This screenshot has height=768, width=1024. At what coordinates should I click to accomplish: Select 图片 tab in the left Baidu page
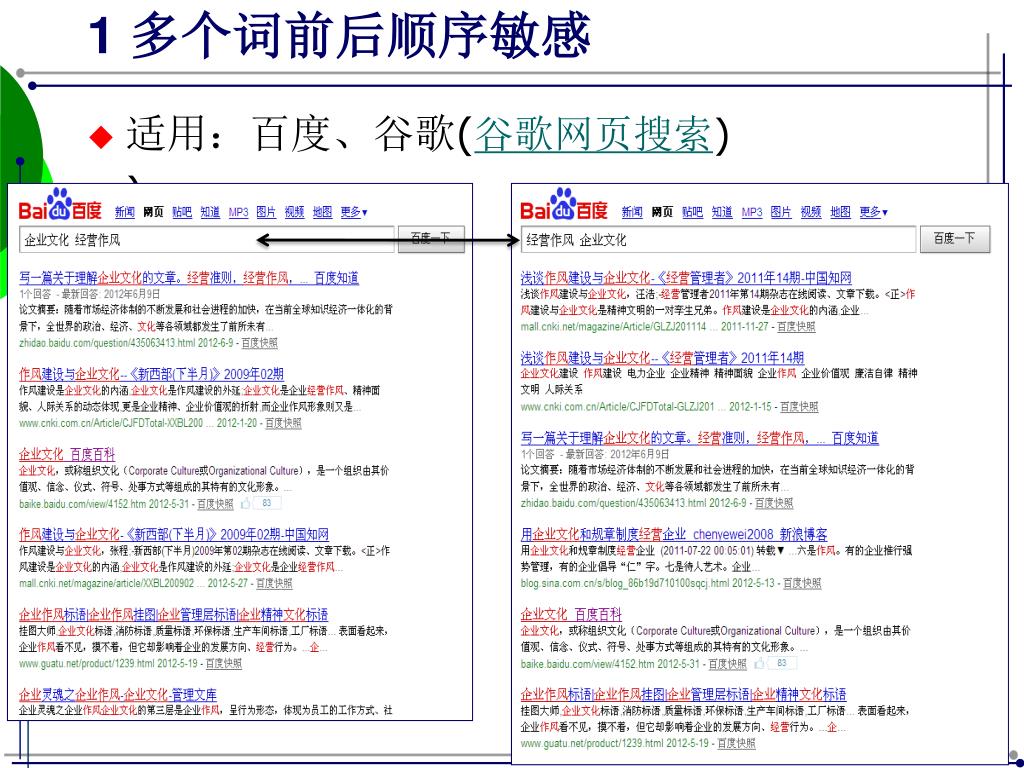tap(266, 212)
